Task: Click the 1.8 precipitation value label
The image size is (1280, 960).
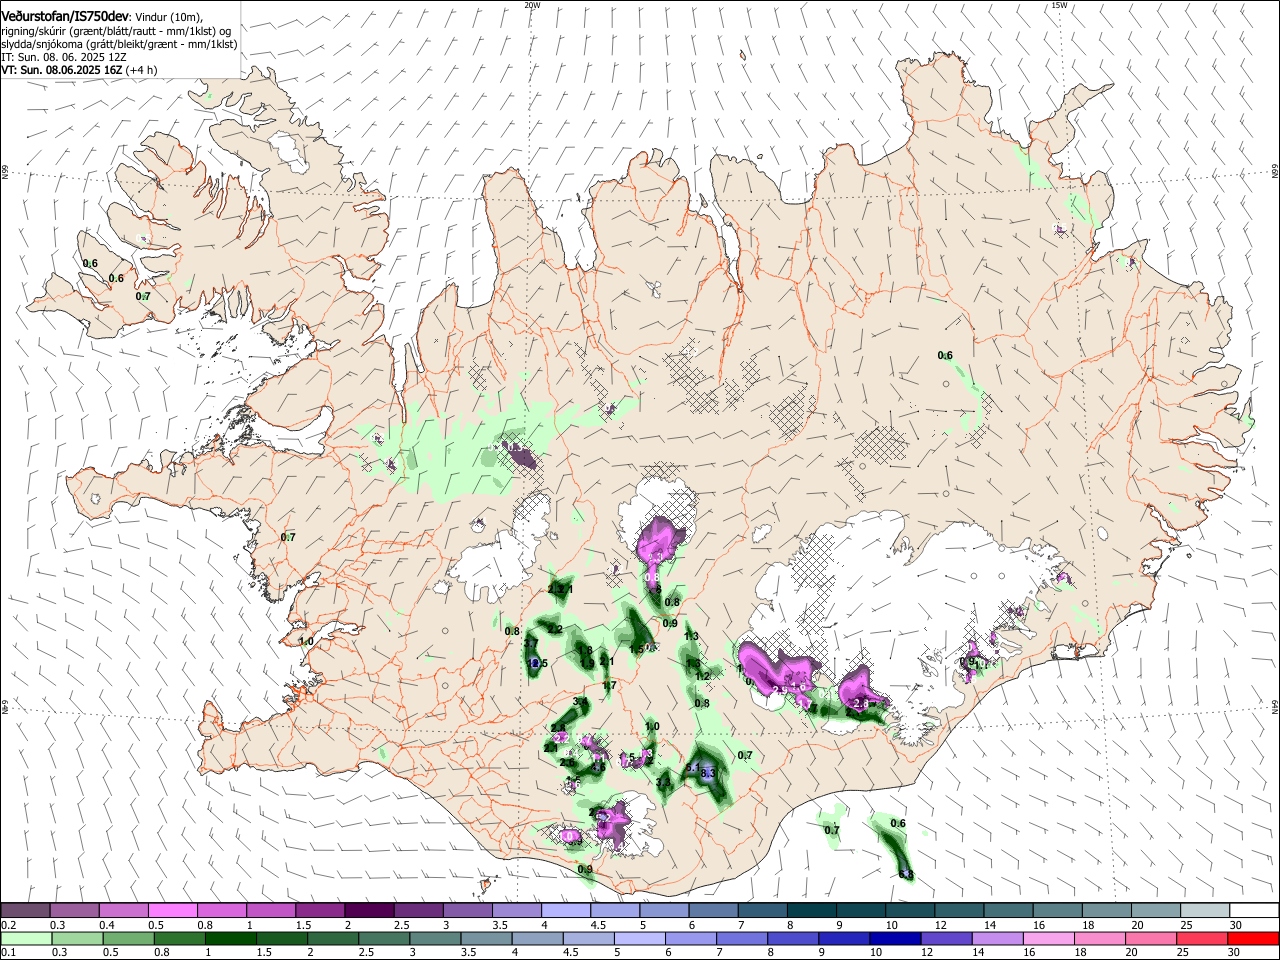Action: (x=585, y=650)
